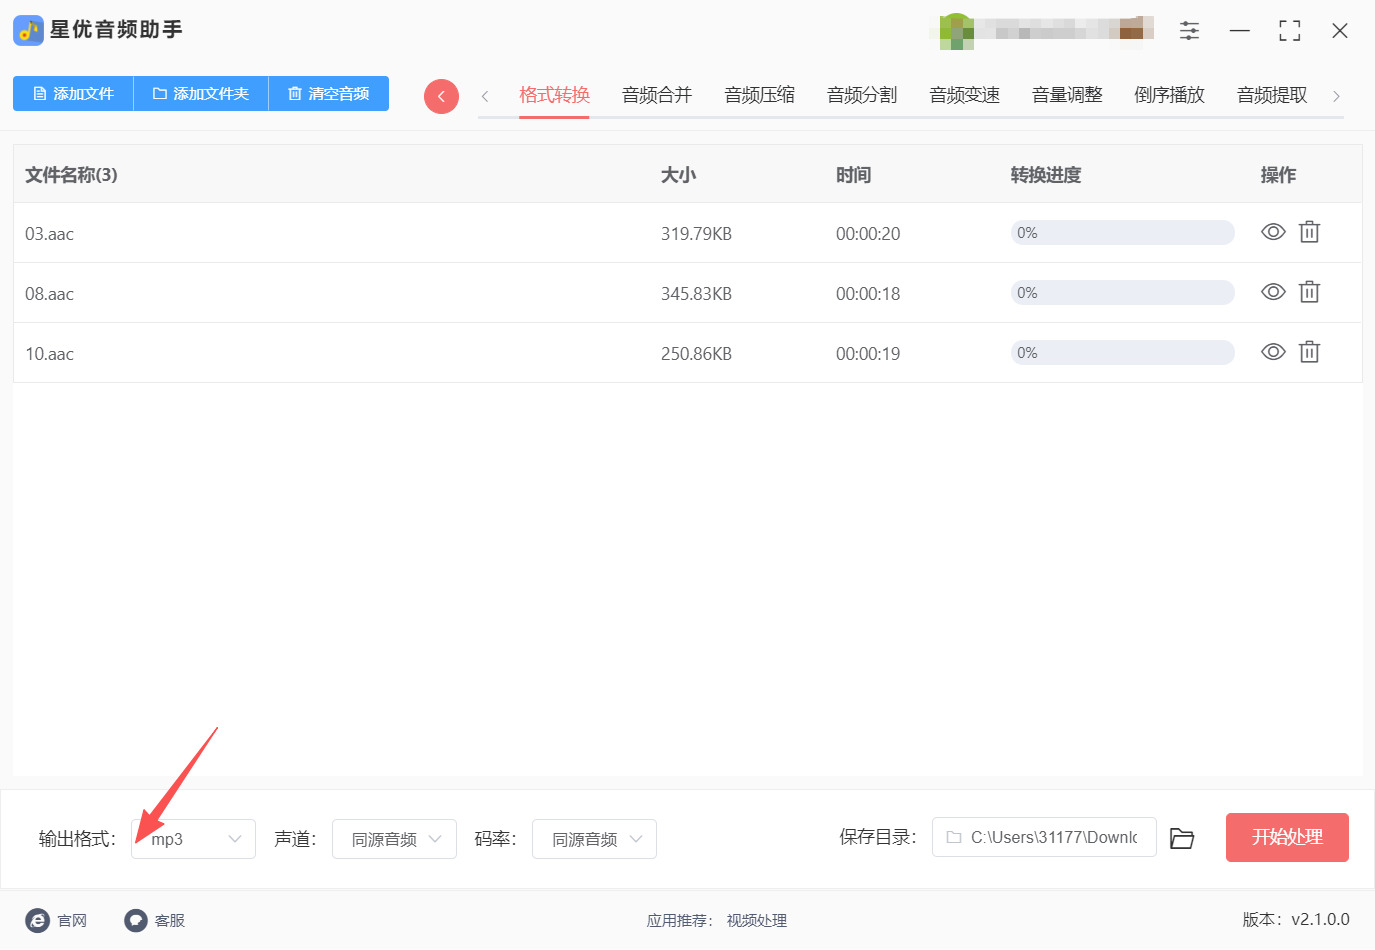Click the size value 319.79KB
Screen dimensions: 1375x950
click(696, 234)
